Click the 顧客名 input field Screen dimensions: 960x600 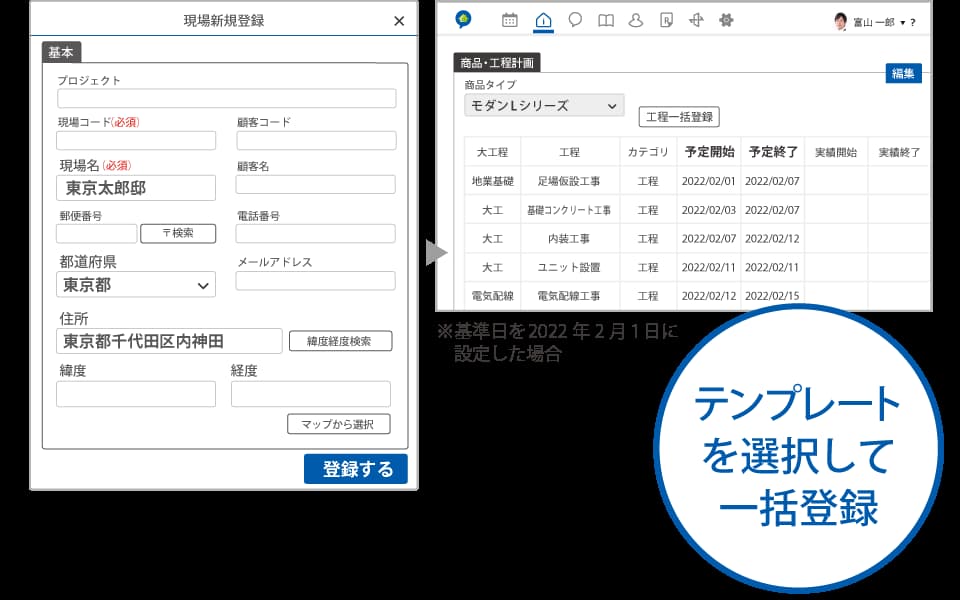pyautogui.click(x=316, y=184)
